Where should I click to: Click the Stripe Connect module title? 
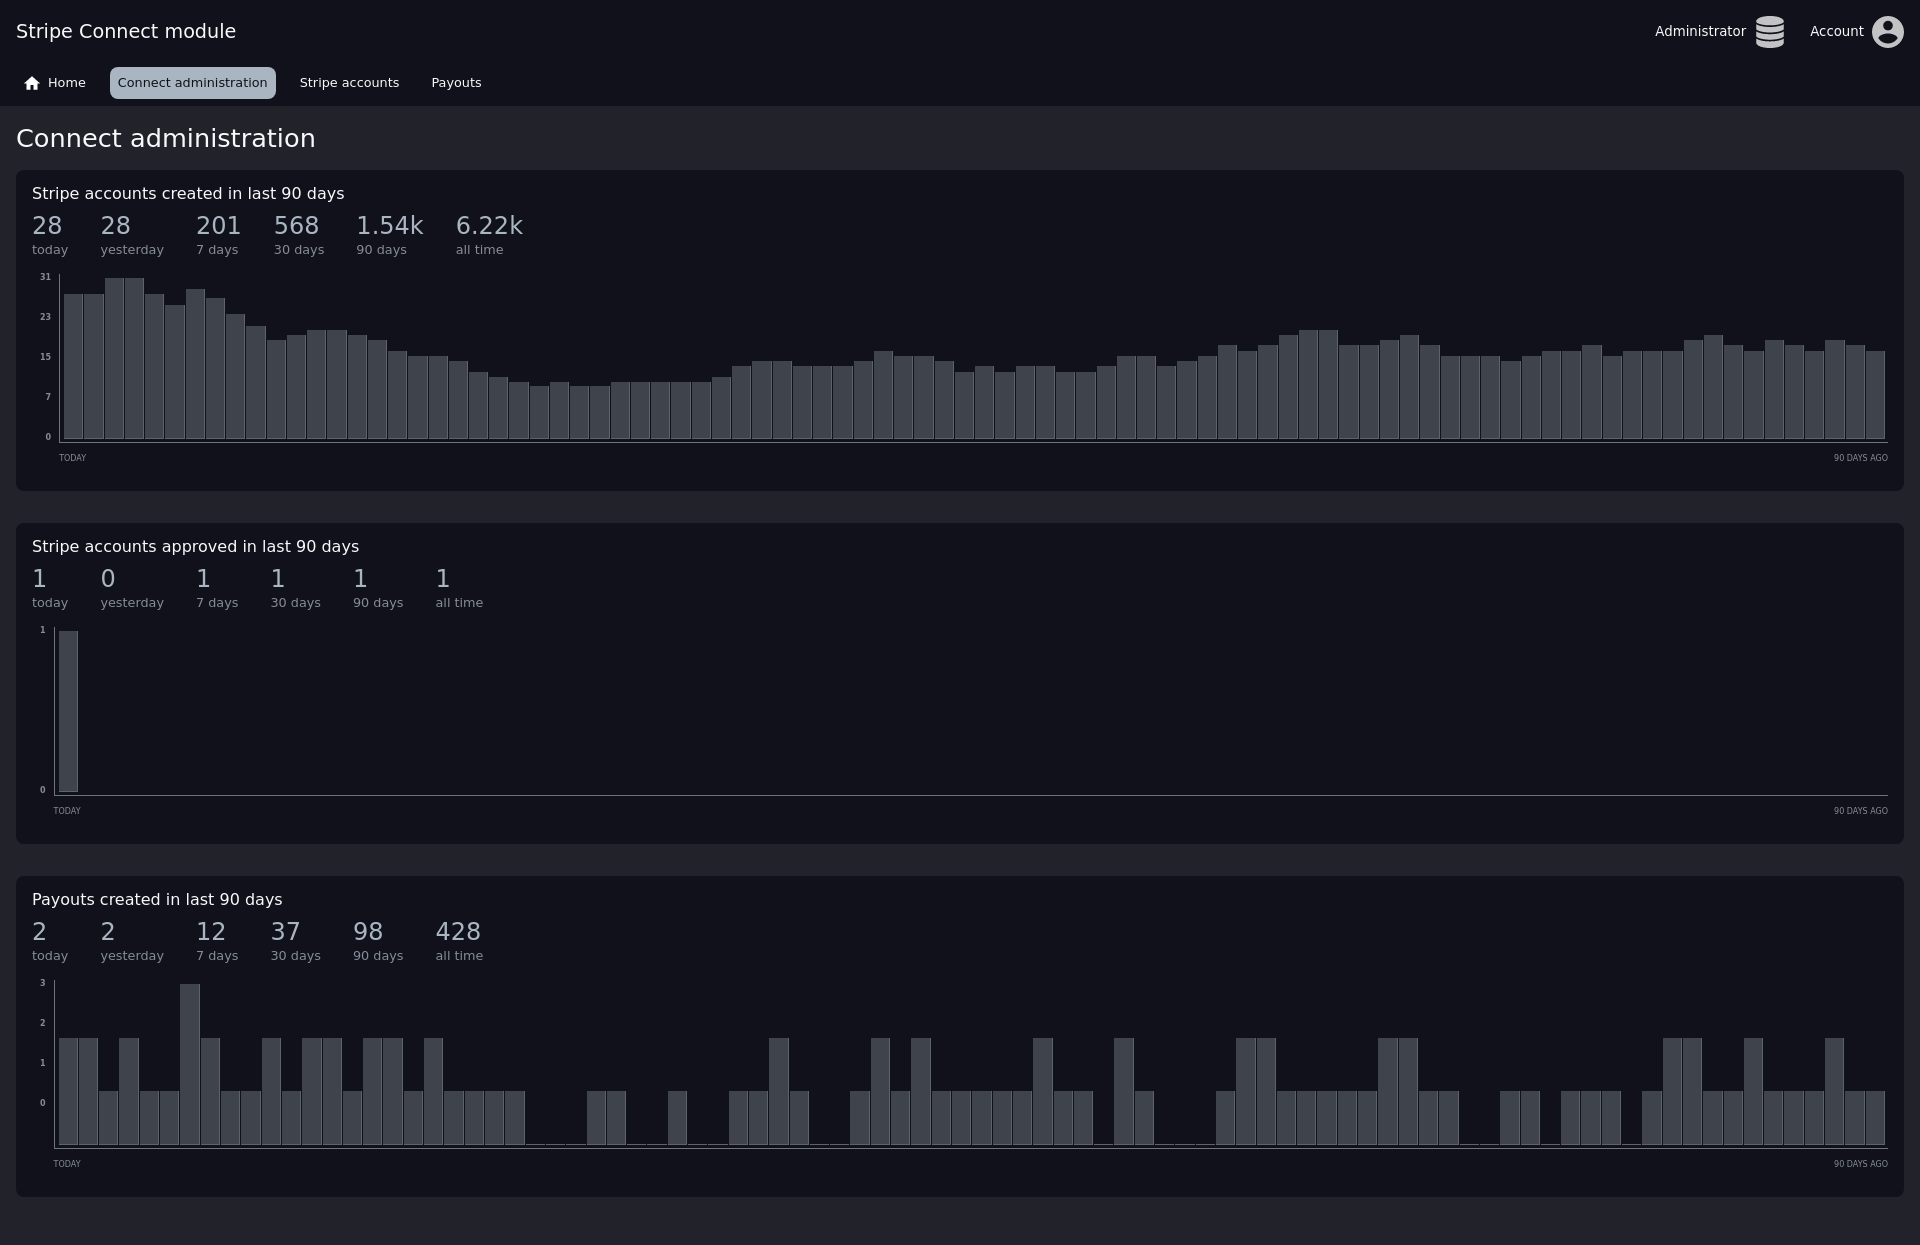point(126,31)
